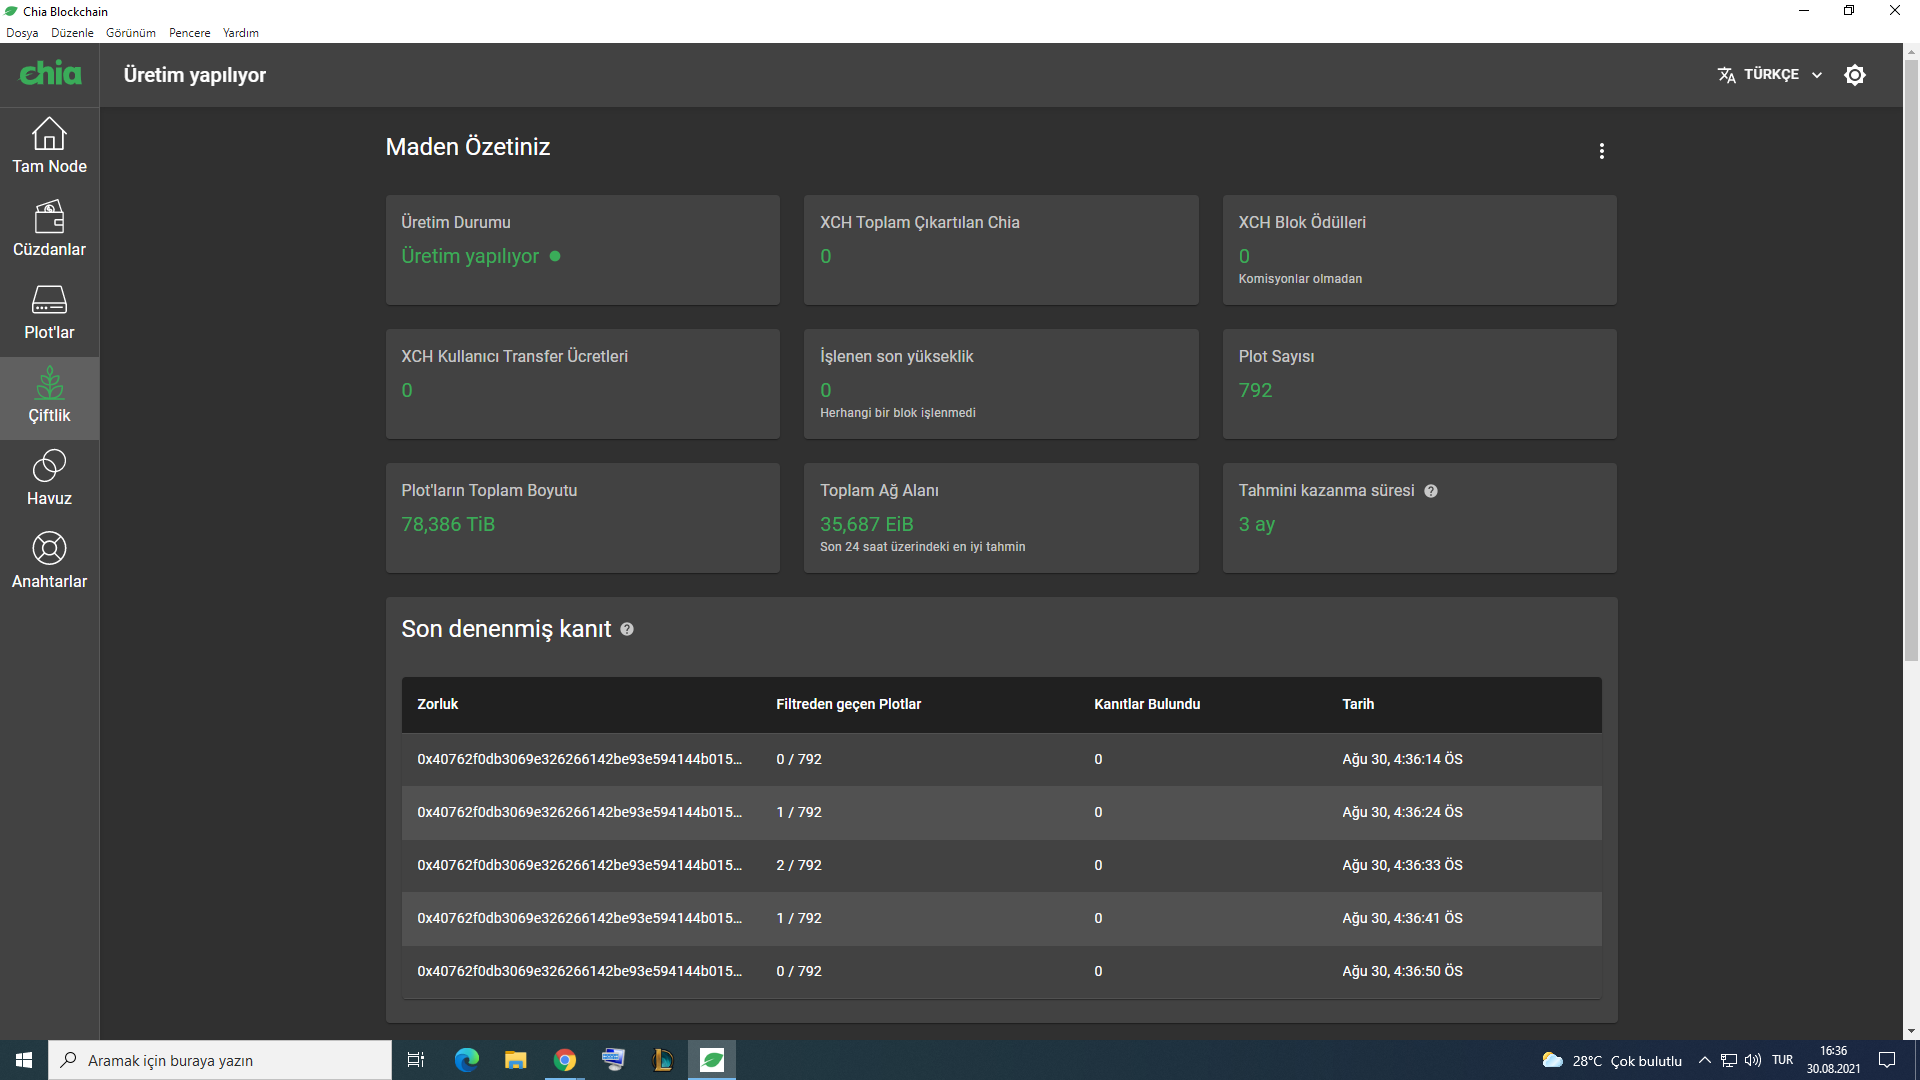Open the clock showing 16:36
The height and width of the screenshot is (1080, 1920).
point(1833,1060)
